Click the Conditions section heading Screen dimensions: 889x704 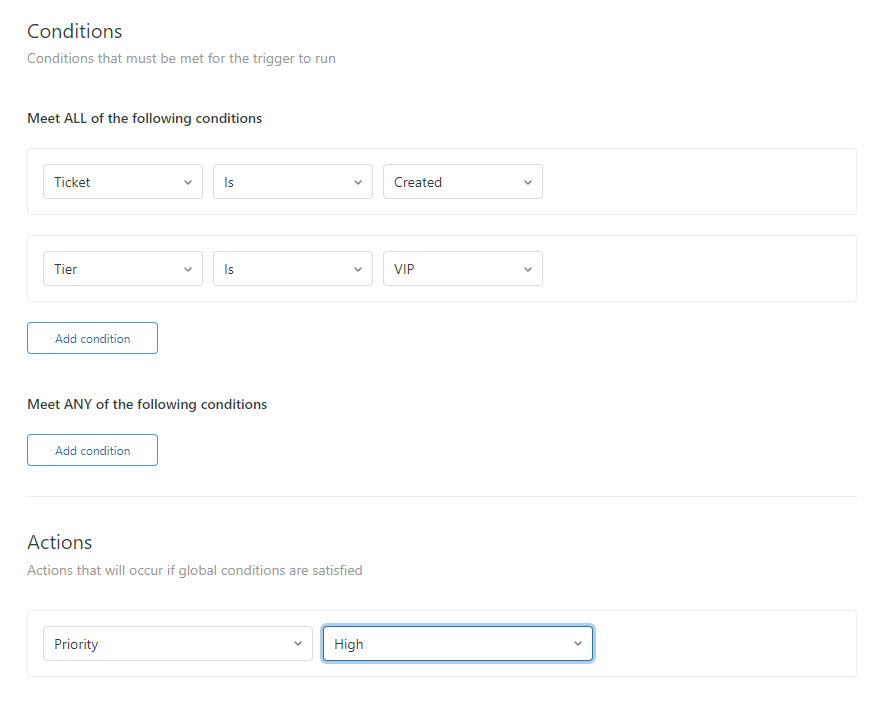(74, 32)
